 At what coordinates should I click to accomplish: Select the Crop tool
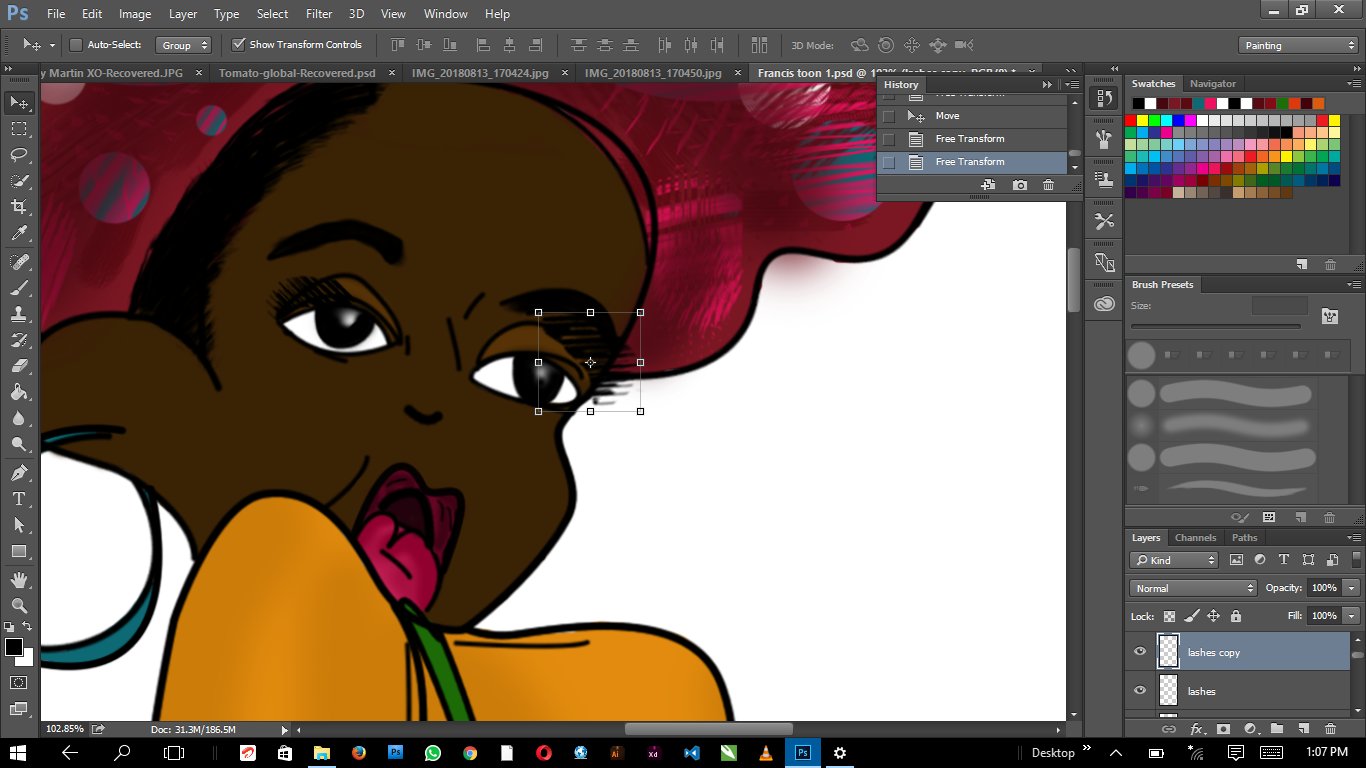[x=19, y=207]
